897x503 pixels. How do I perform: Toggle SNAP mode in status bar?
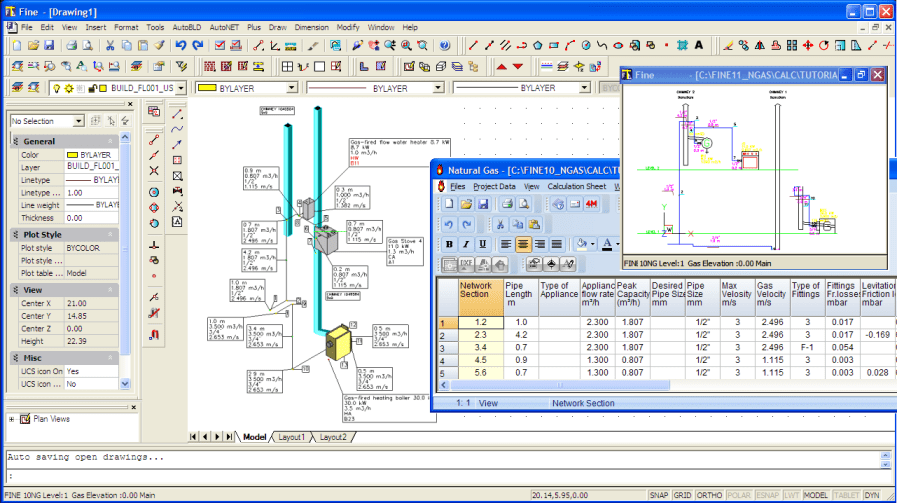(658, 495)
